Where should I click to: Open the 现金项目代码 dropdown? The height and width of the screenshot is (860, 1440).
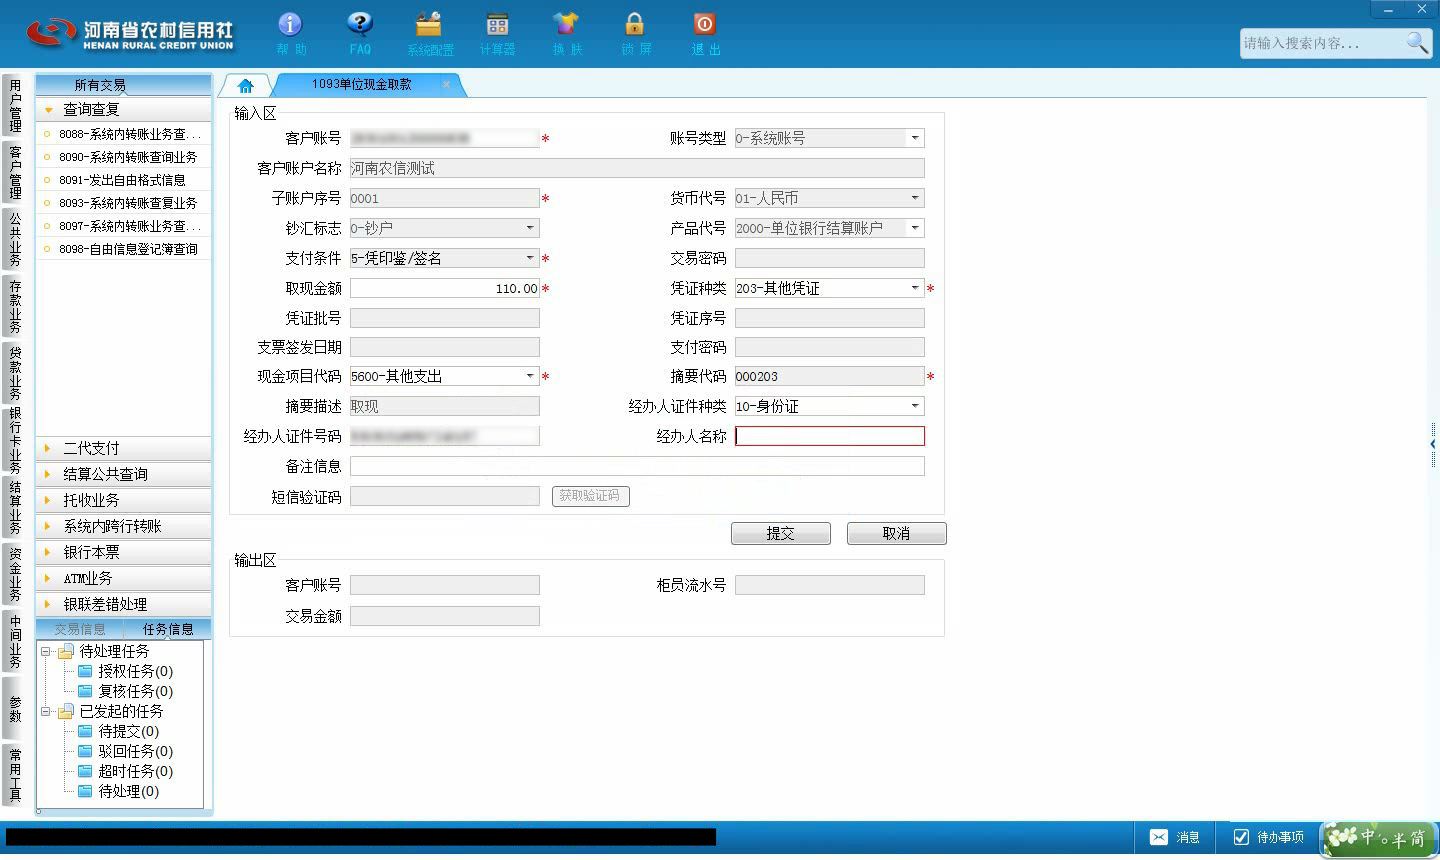pyautogui.click(x=530, y=376)
